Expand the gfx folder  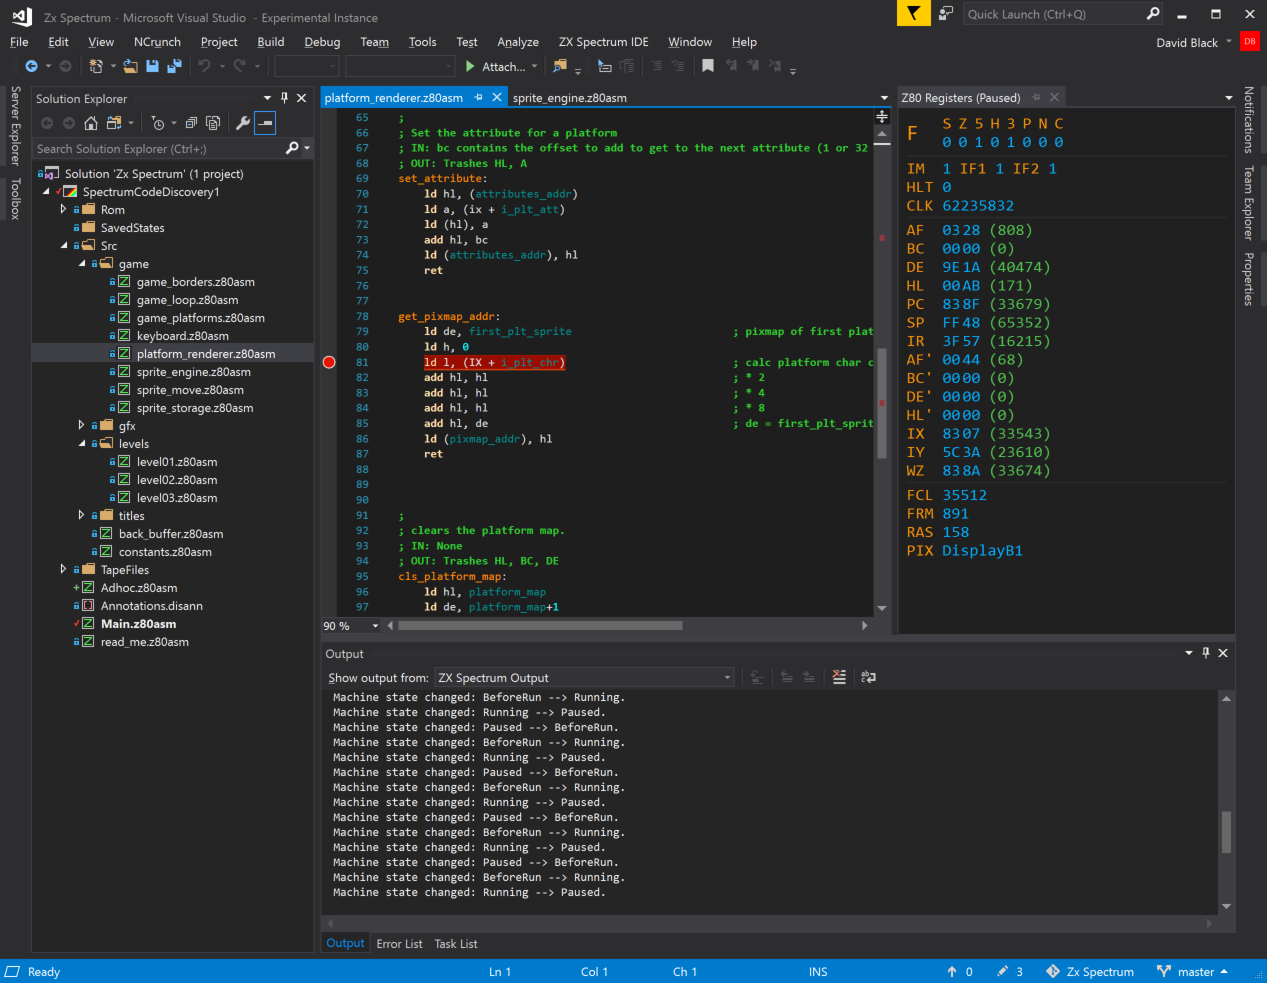(x=82, y=425)
